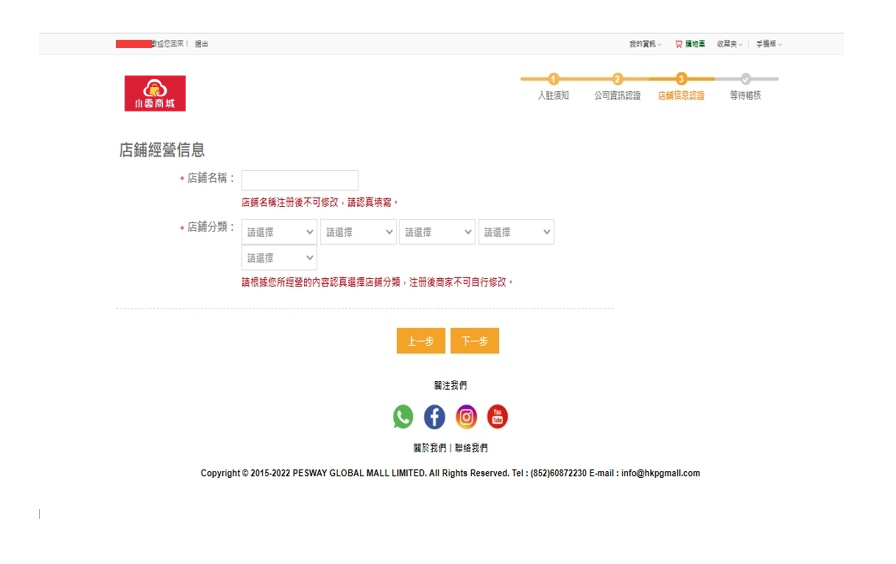Open the 聯絡我們 link
The width and height of the screenshot is (896, 564).
click(471, 448)
